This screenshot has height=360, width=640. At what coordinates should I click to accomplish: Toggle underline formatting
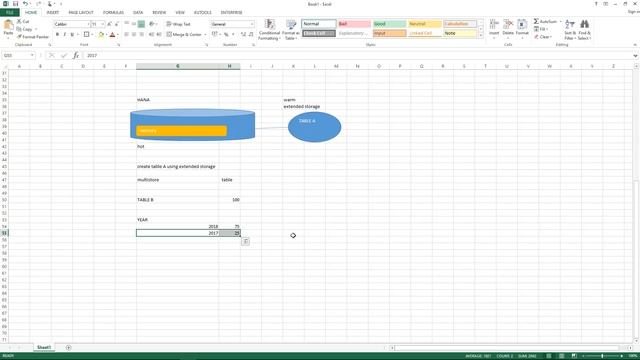pos(72,34)
